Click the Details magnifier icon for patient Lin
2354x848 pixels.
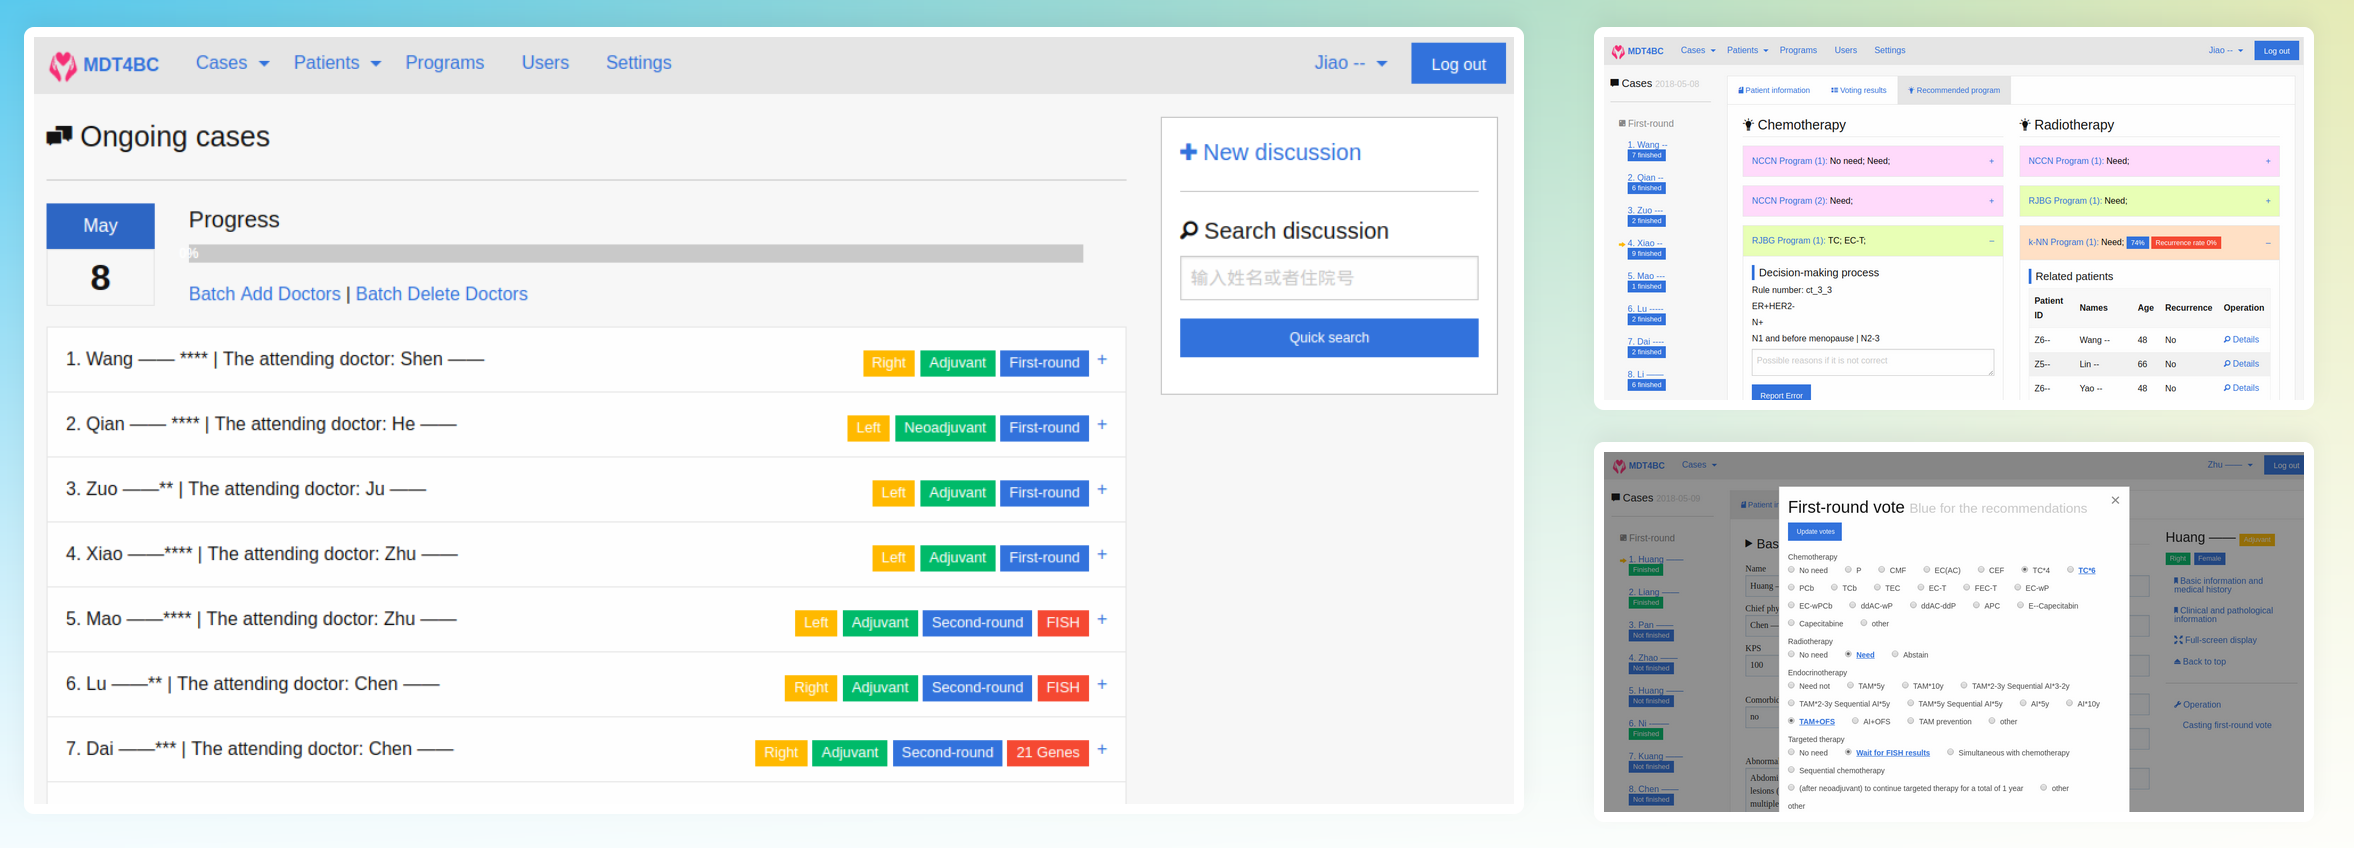2227,364
